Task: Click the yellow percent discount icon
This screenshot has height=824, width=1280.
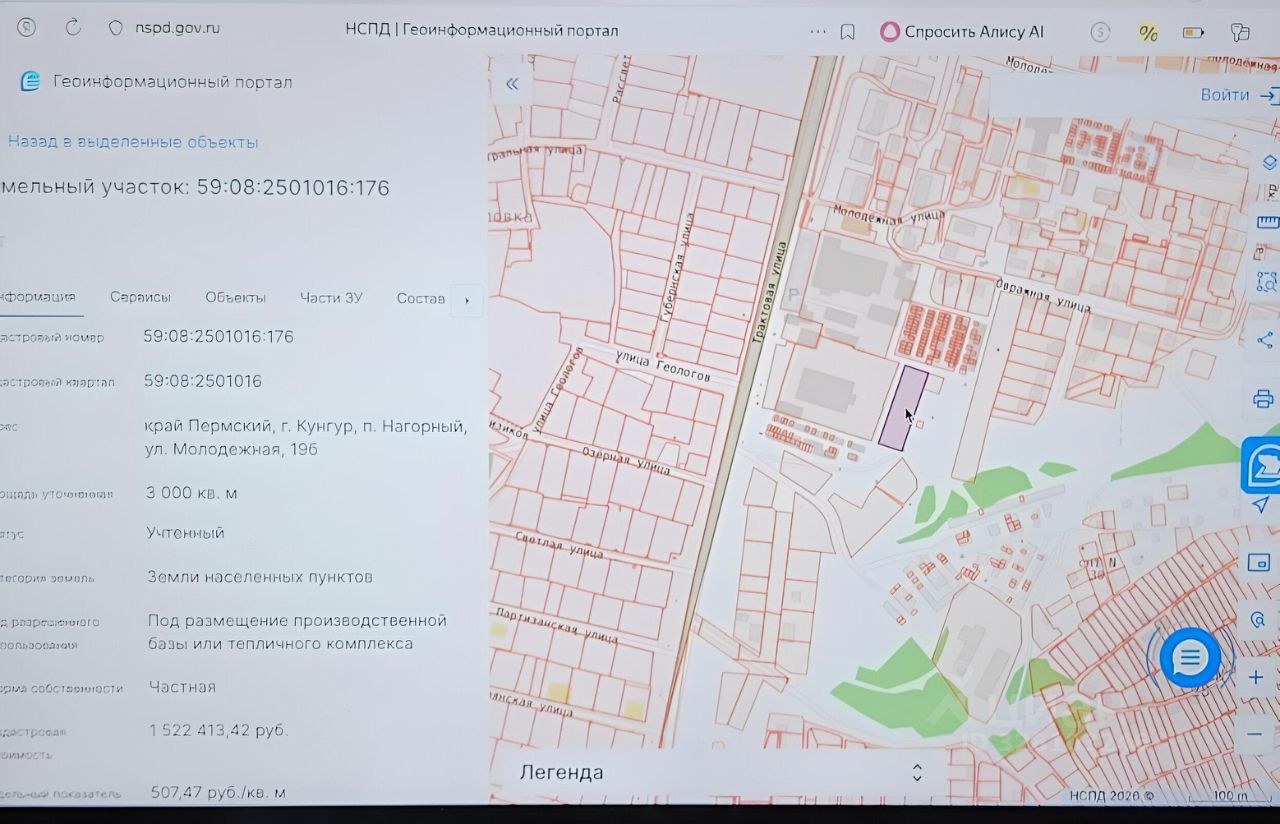Action: click(x=1148, y=32)
